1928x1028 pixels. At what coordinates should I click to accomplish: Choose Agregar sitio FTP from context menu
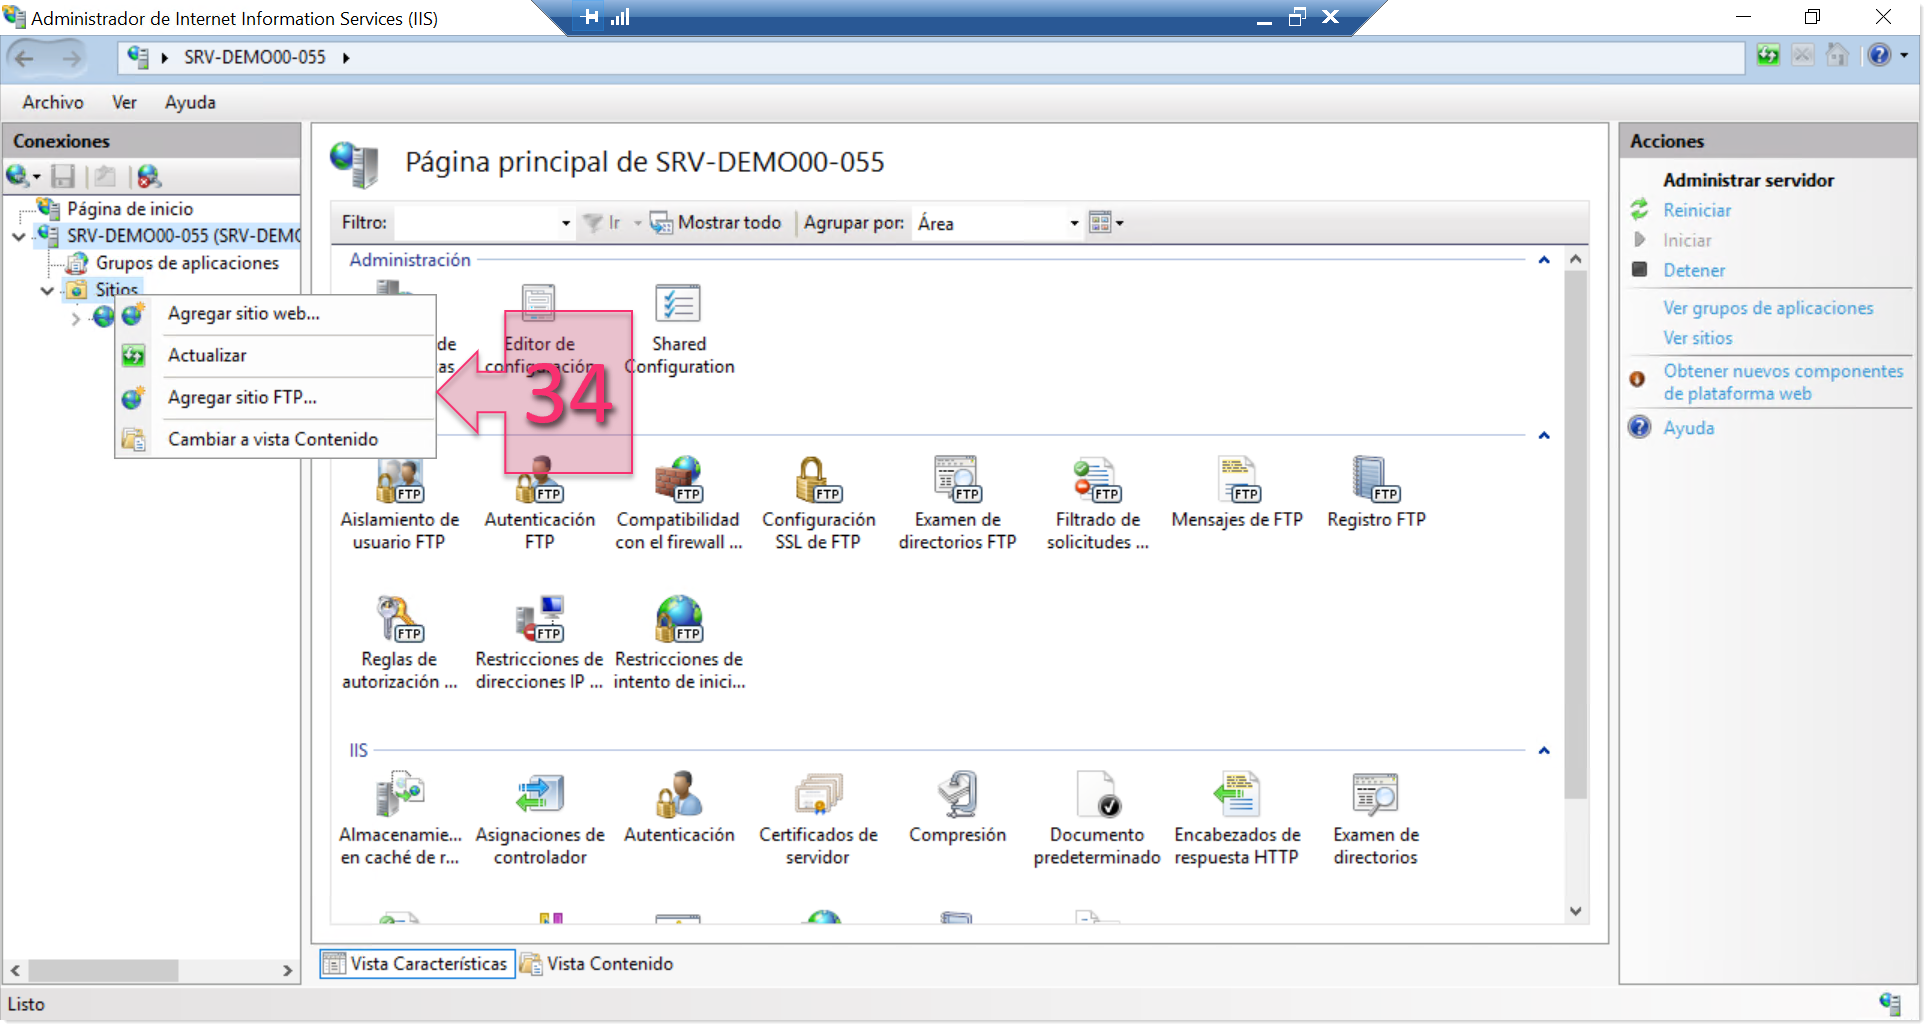(242, 397)
